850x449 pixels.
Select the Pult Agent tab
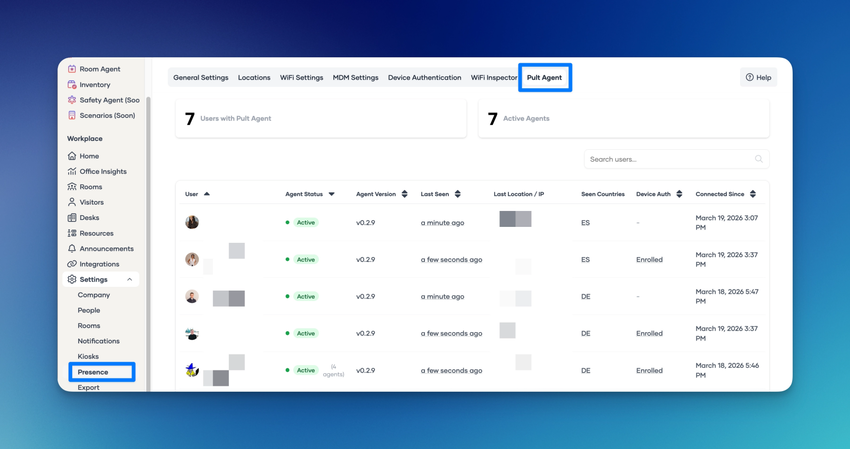544,77
